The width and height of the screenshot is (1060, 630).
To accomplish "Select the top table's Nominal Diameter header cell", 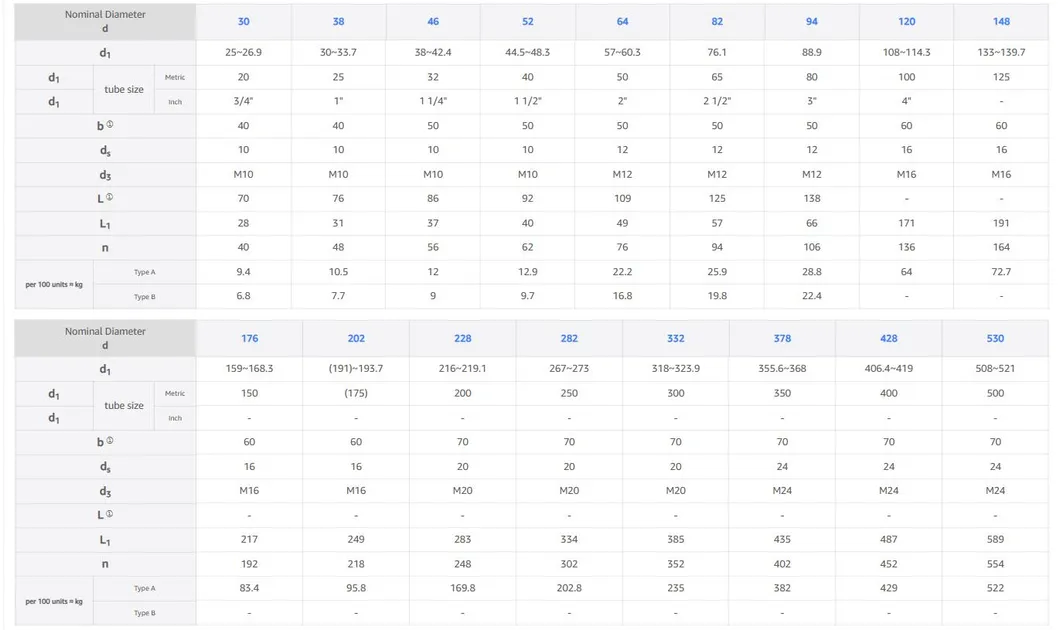I will point(105,22).
